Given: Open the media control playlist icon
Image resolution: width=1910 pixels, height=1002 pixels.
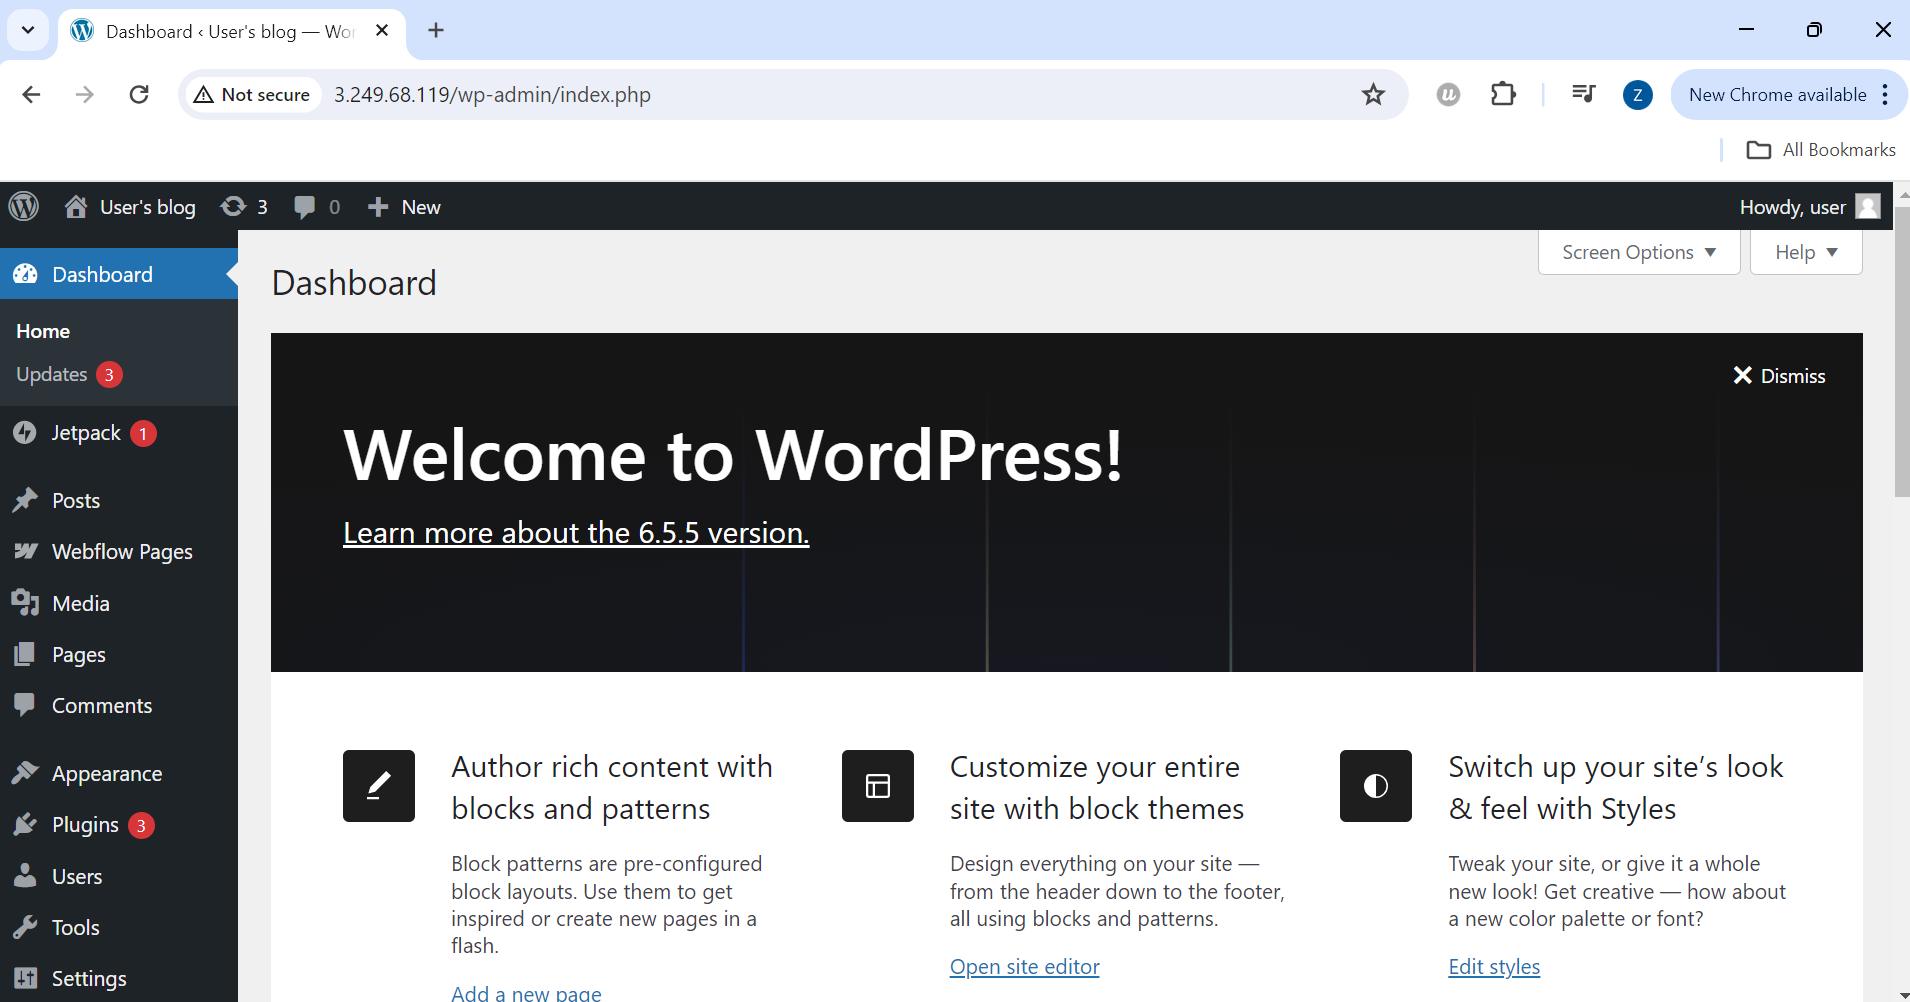Looking at the screenshot, I should [x=1583, y=94].
